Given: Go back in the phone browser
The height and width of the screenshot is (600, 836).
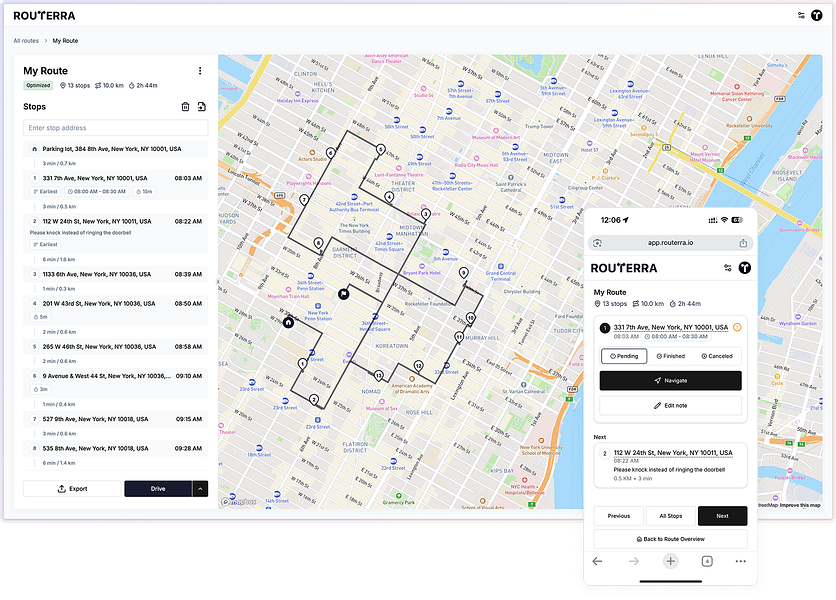Looking at the screenshot, I should pos(597,561).
